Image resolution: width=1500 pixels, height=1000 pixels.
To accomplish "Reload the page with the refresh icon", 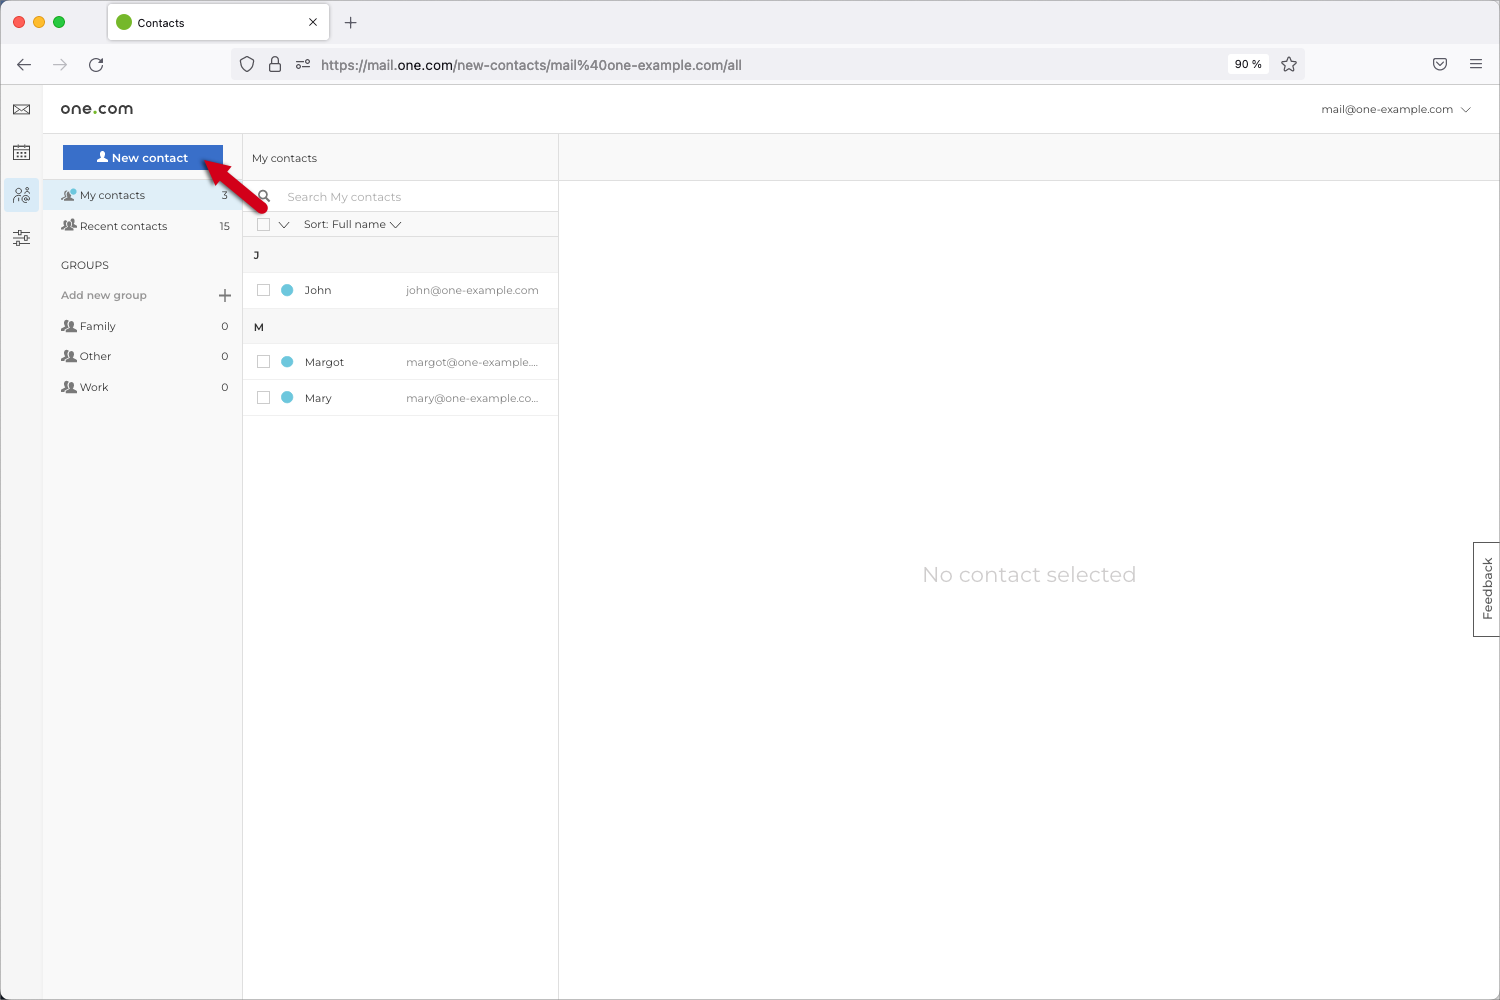I will (x=96, y=65).
